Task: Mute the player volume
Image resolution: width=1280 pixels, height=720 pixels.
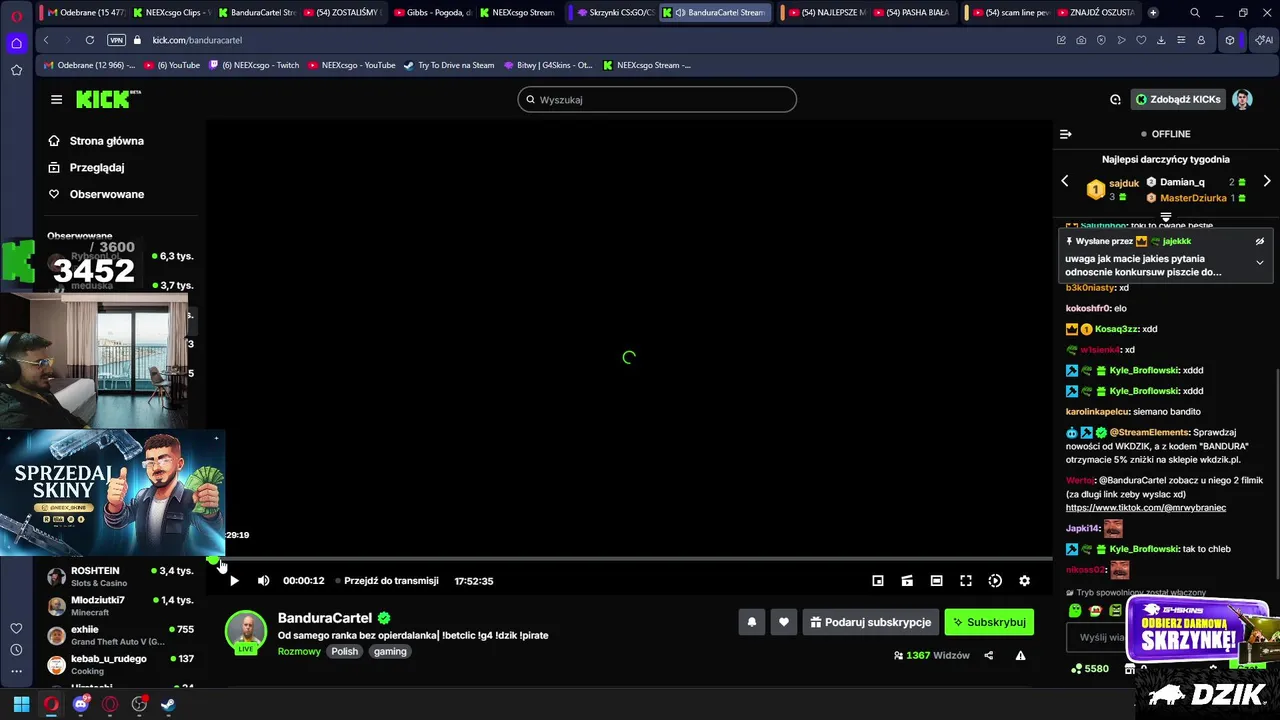Action: click(263, 581)
